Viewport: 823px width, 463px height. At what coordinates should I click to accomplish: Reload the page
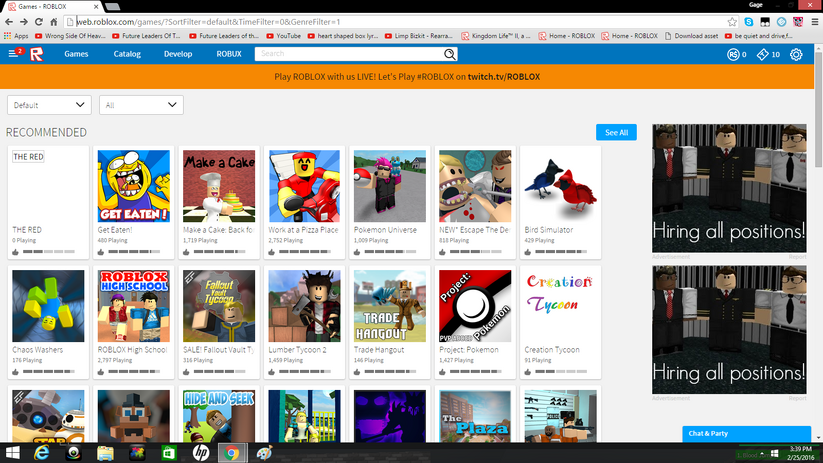pos(38,22)
